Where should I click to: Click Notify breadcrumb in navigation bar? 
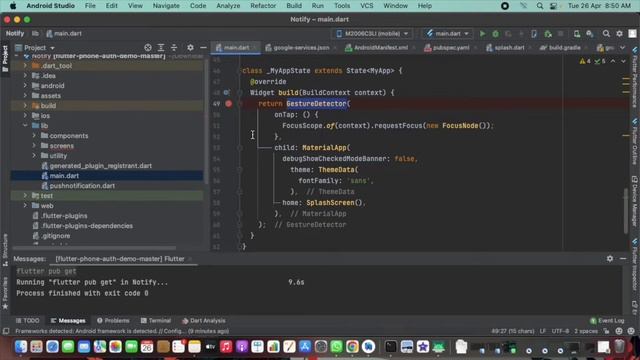coord(15,34)
